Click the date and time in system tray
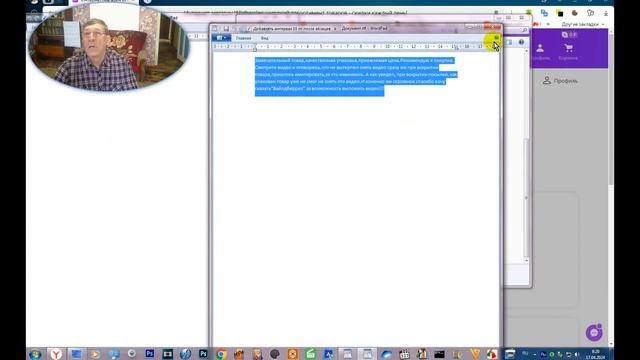 595,354
